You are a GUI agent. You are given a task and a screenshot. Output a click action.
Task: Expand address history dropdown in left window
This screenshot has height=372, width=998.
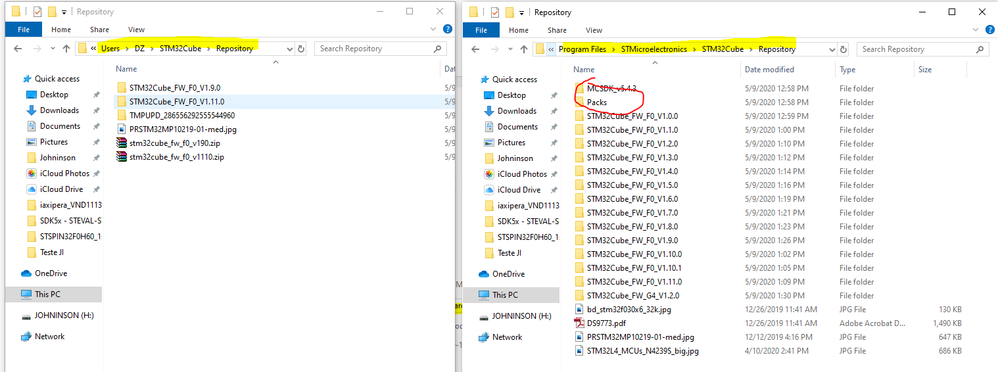point(290,48)
